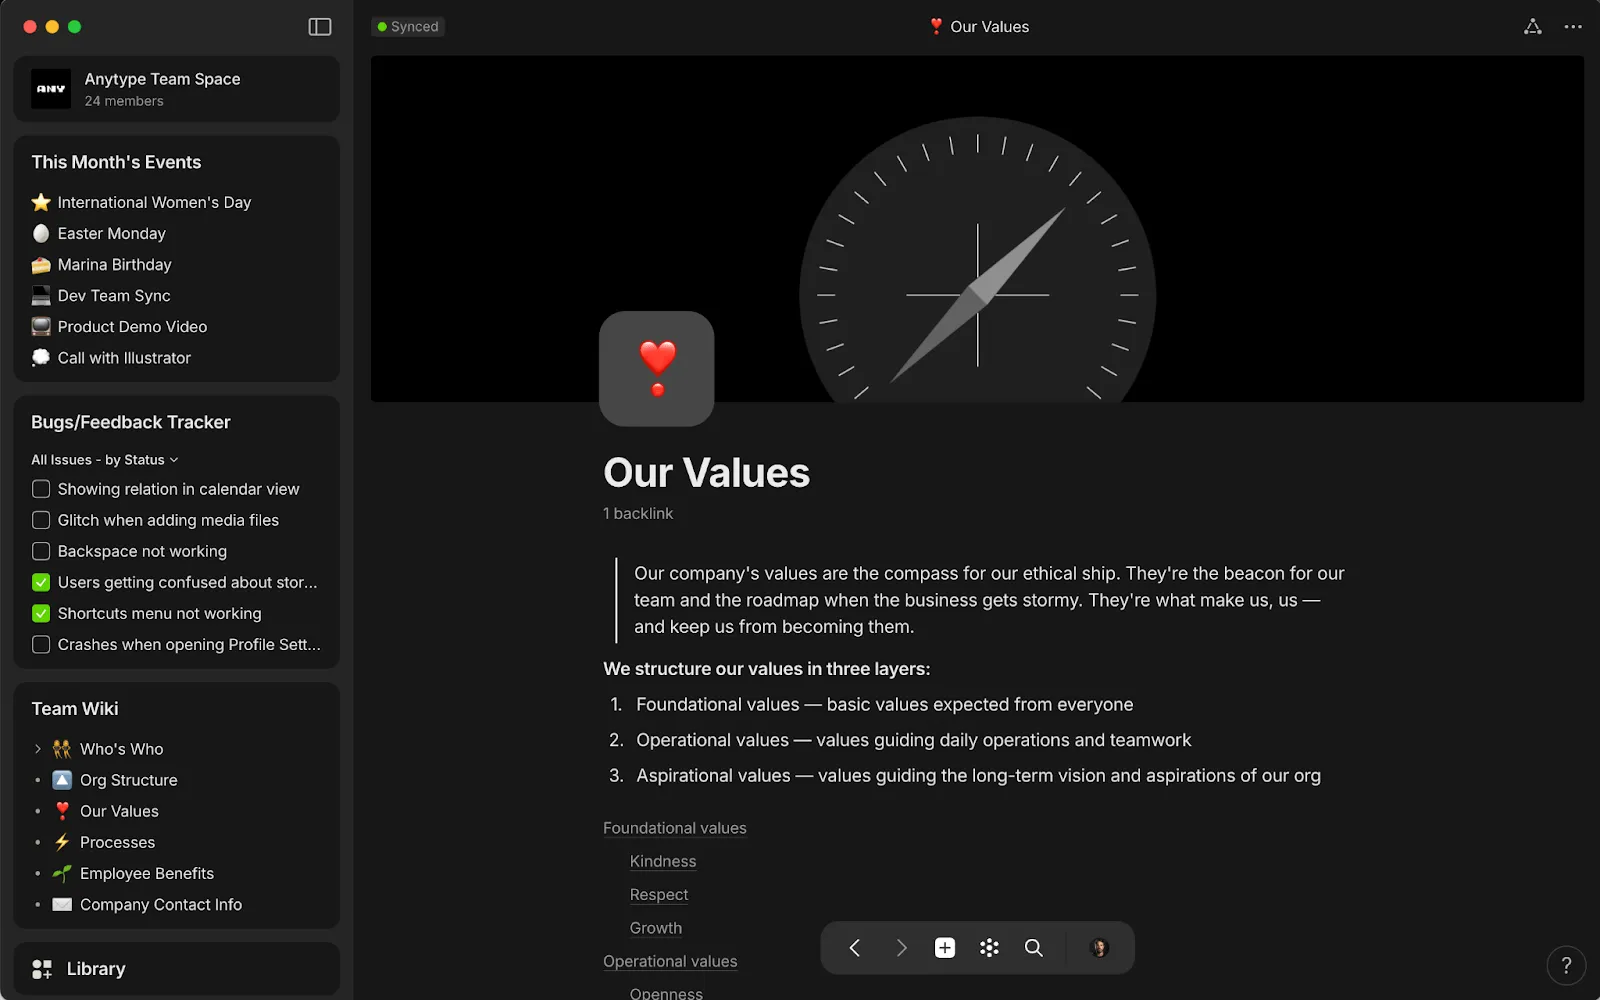1600x1000 pixels.
Task: Open the three-dot options menu
Action: [x=1573, y=27]
